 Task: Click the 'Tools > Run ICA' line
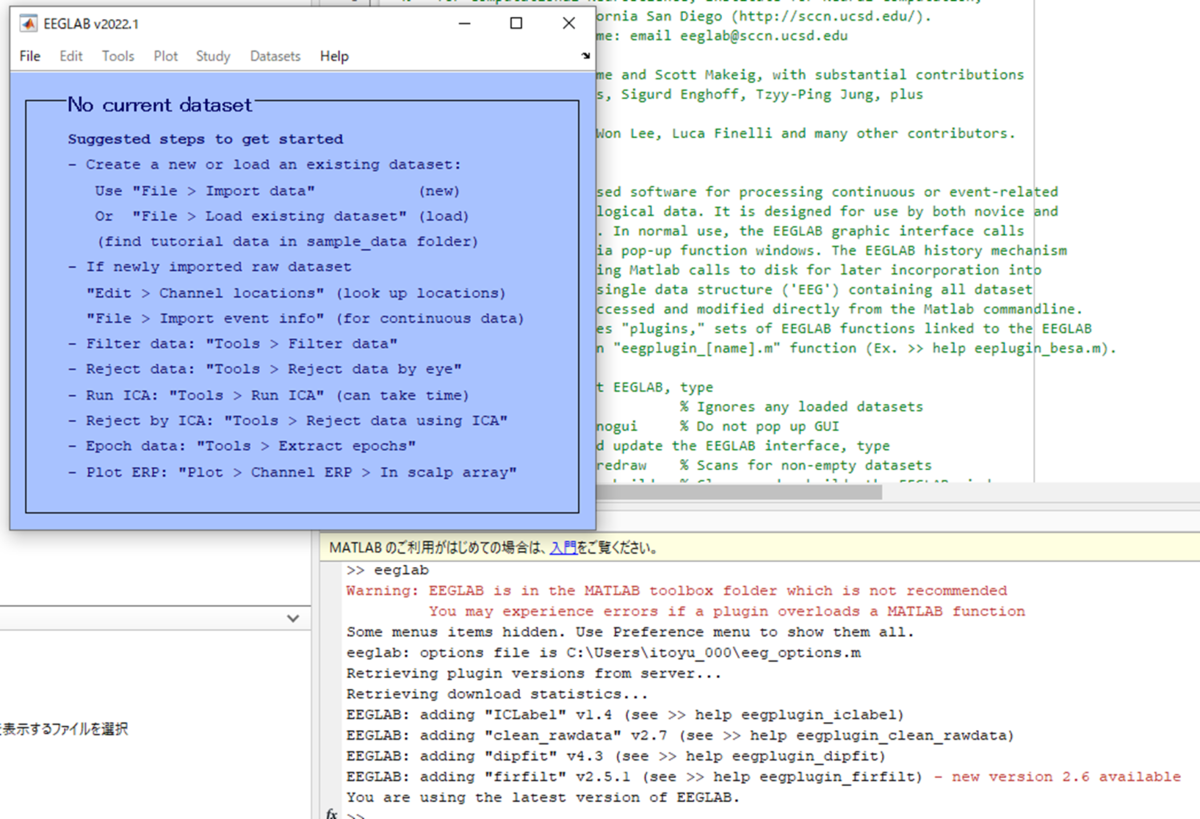click(x=268, y=395)
